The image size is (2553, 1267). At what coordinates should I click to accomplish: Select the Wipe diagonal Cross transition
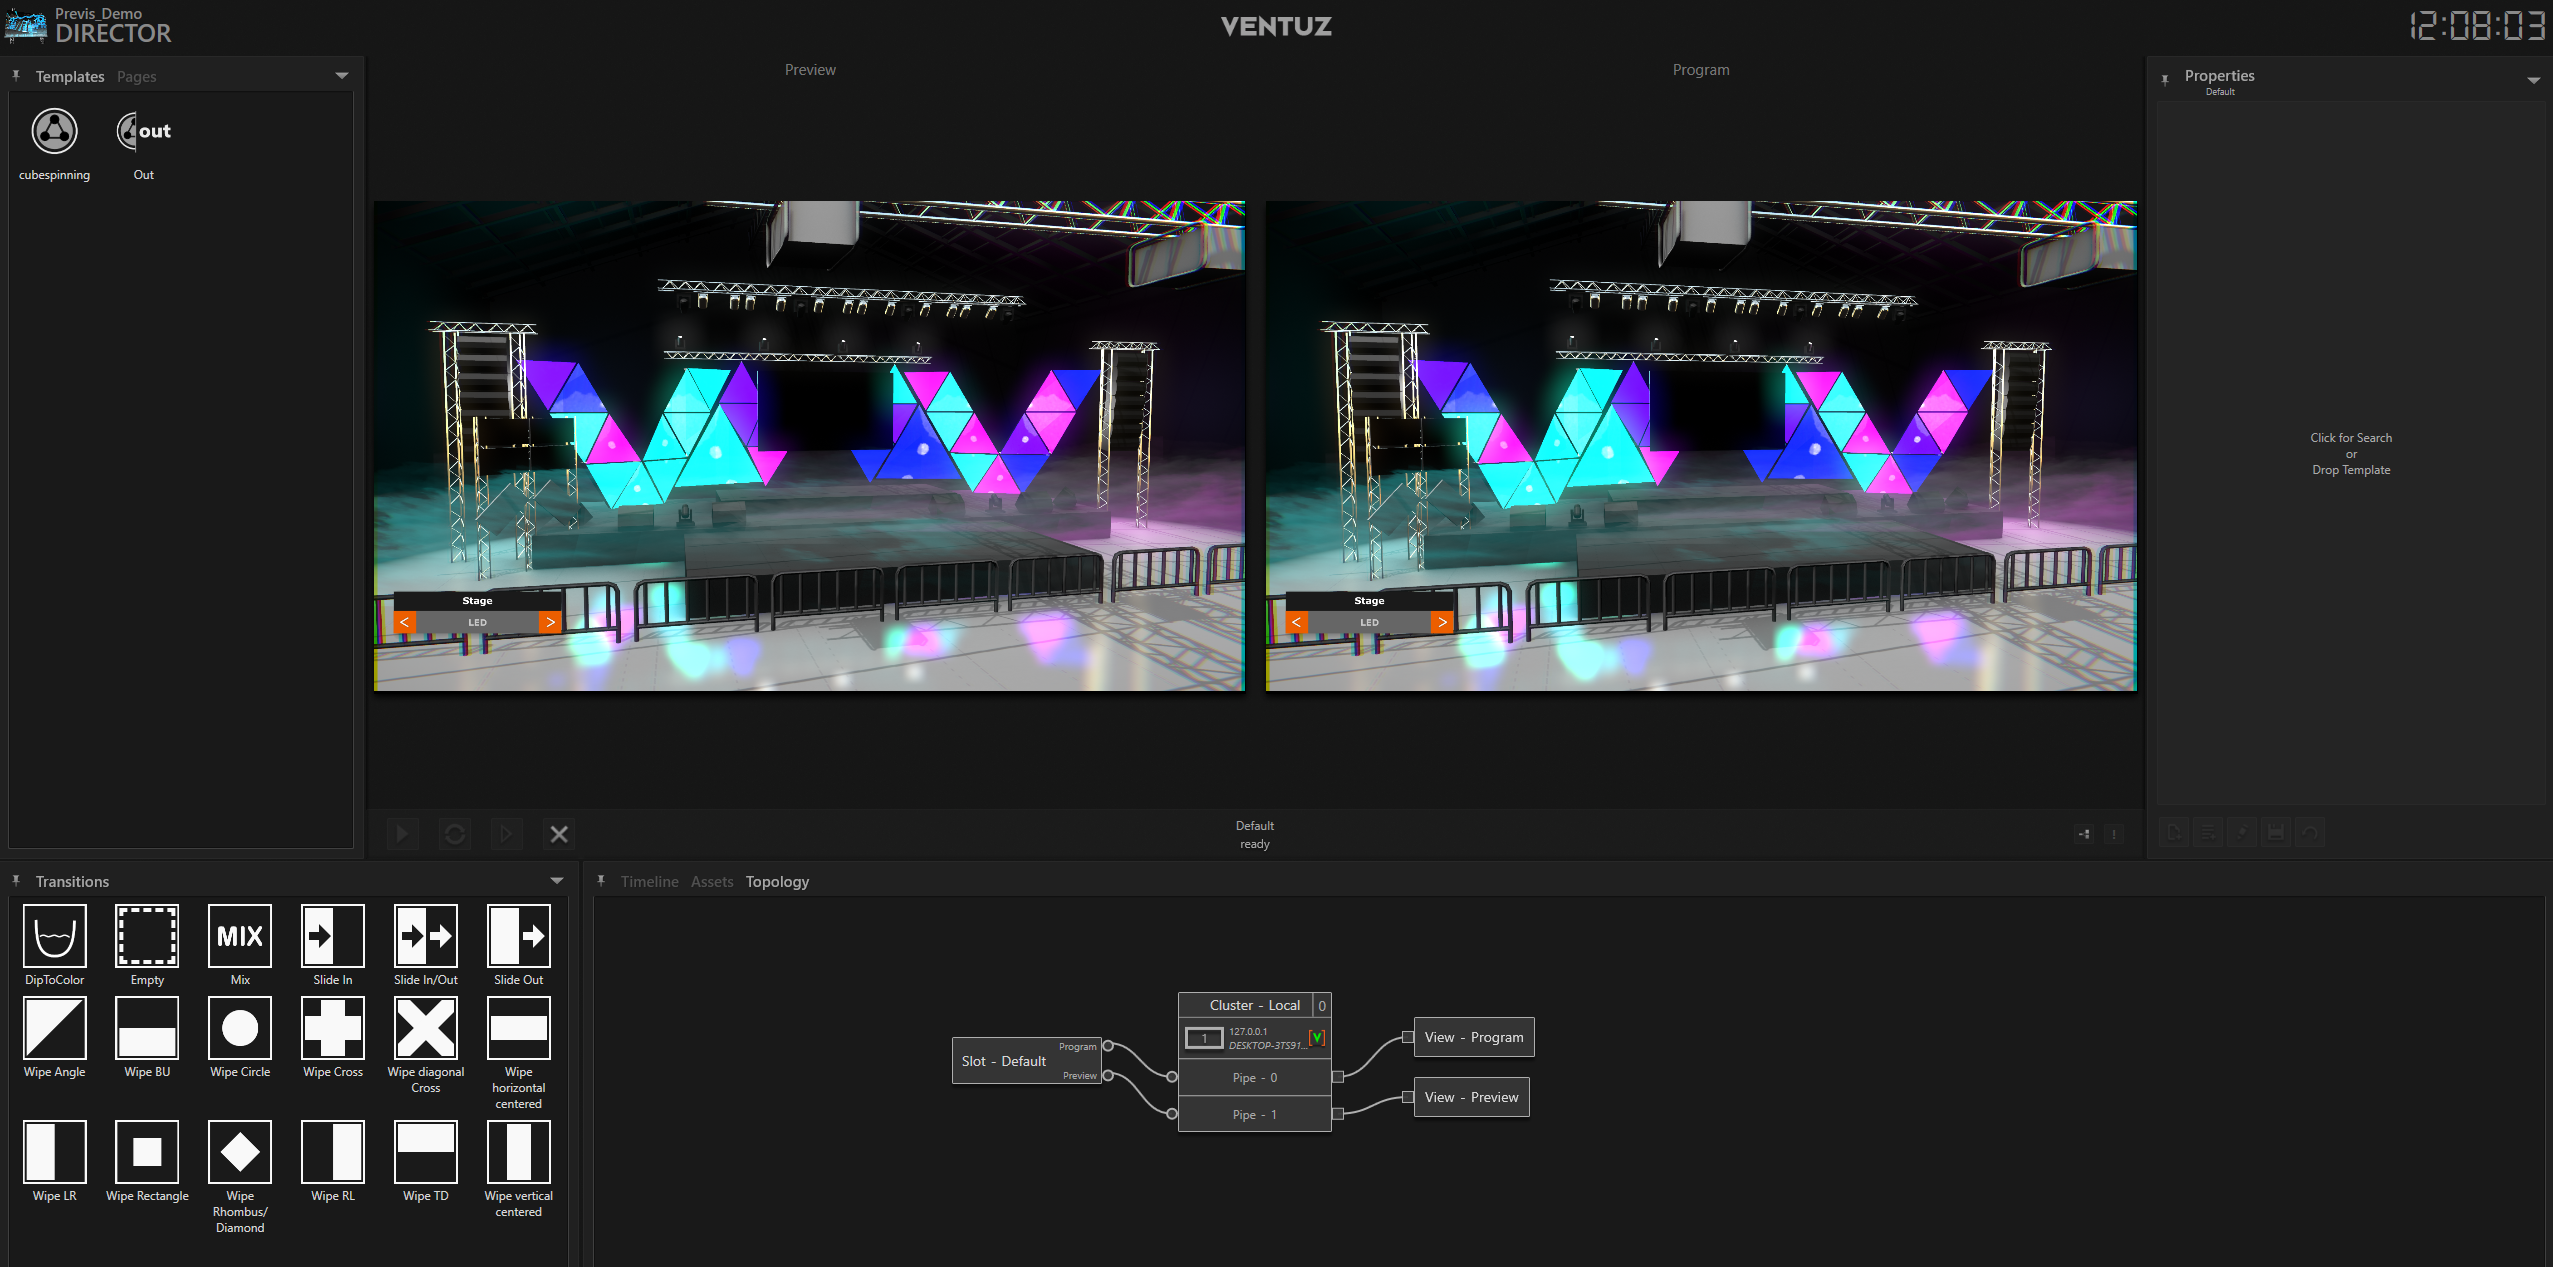(426, 1028)
